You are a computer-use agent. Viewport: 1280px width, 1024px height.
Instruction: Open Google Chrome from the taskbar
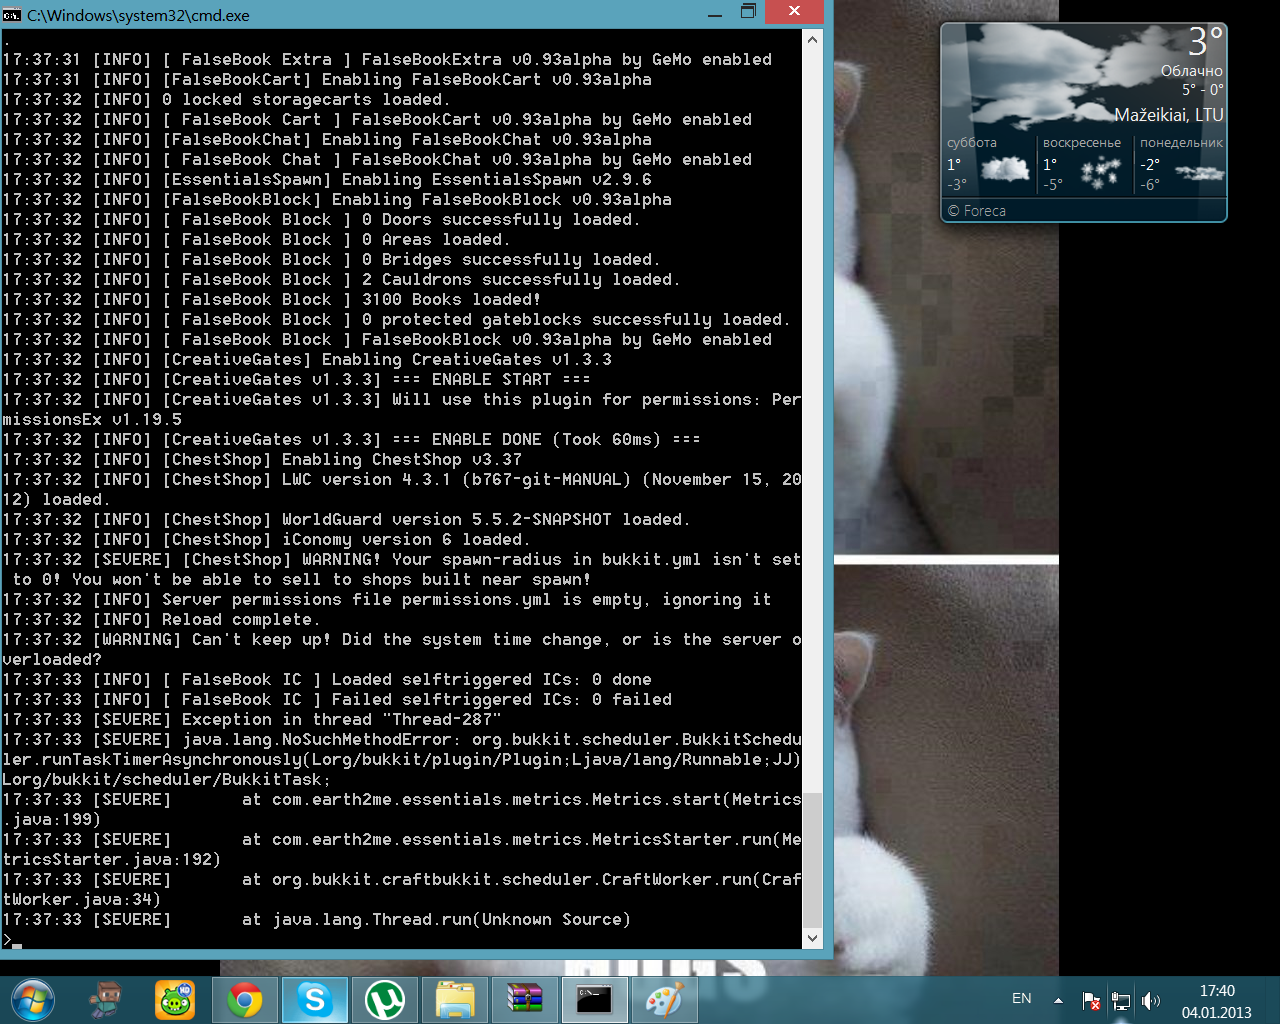[245, 999]
